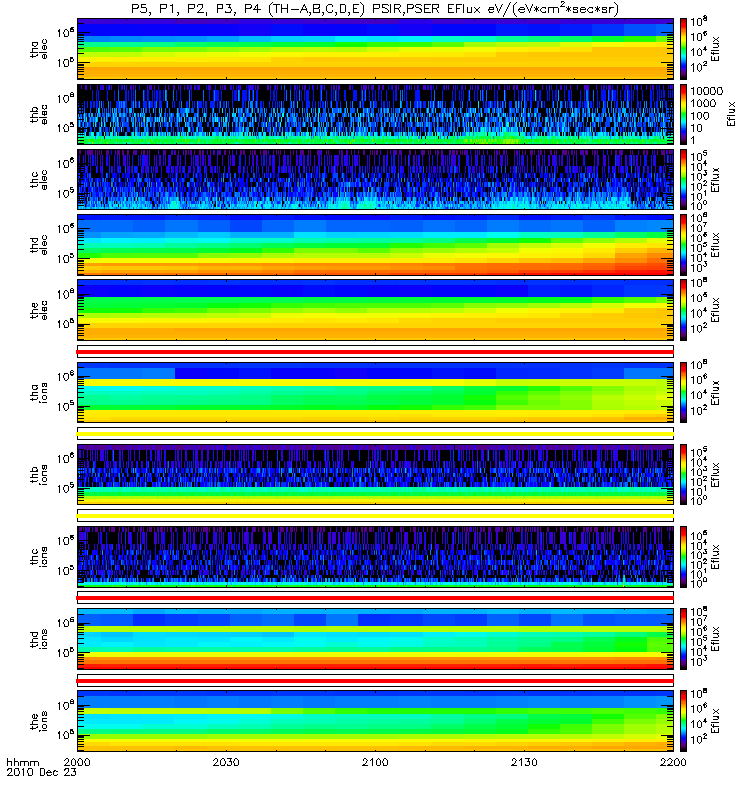Click the 1000 tick on thb elec colorbar
750x800 pixels.
704,103
